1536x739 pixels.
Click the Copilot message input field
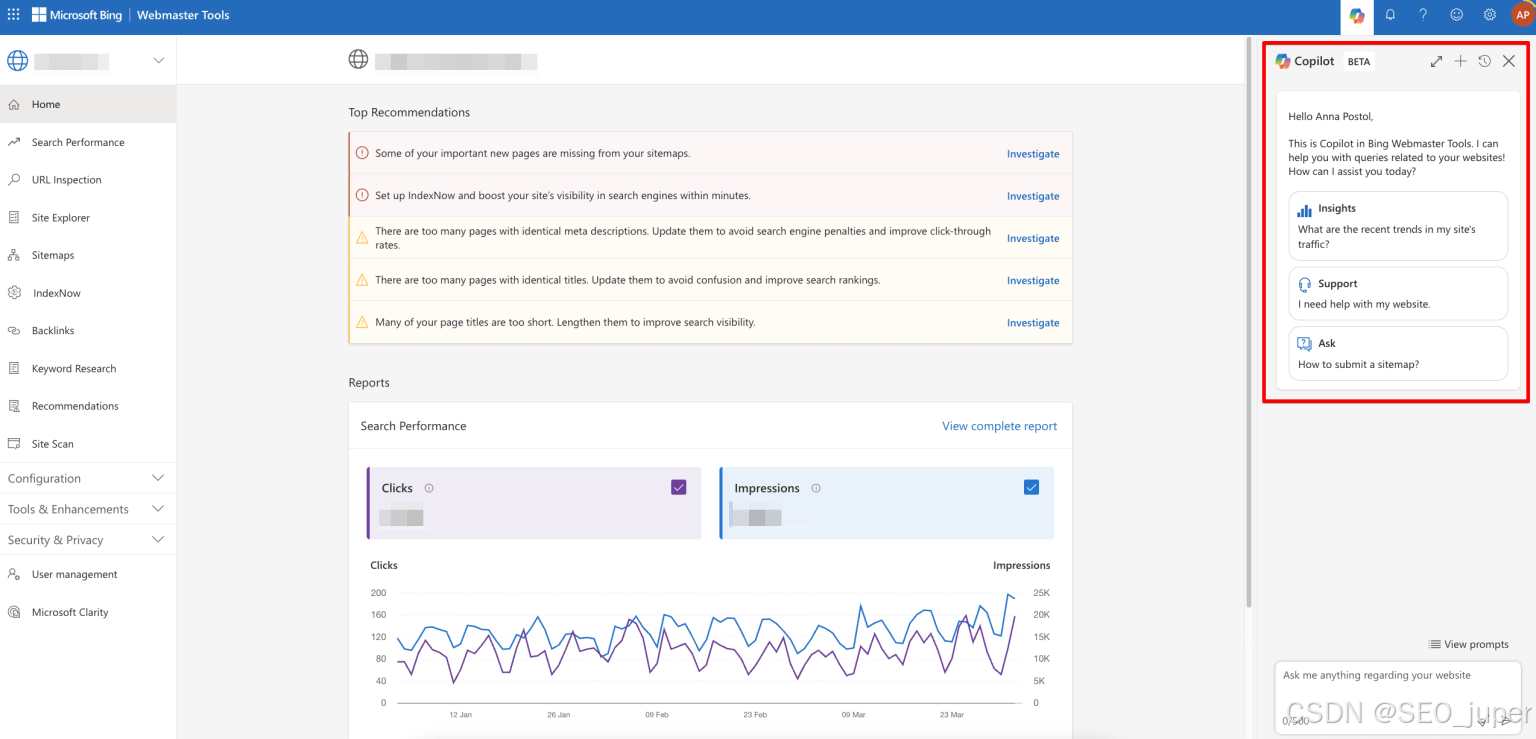(1397, 697)
